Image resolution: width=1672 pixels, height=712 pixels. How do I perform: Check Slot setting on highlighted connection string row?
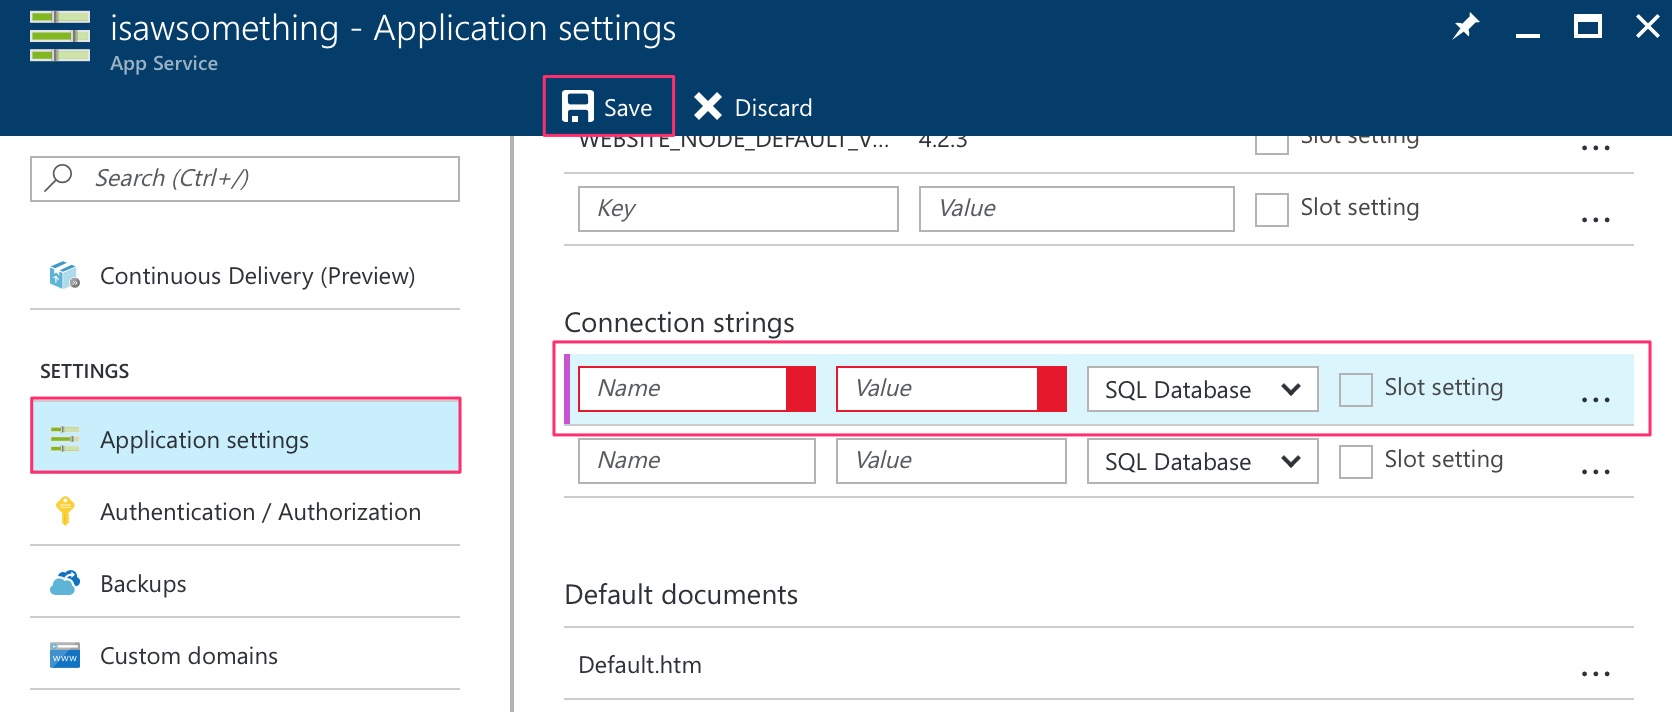tap(1355, 389)
